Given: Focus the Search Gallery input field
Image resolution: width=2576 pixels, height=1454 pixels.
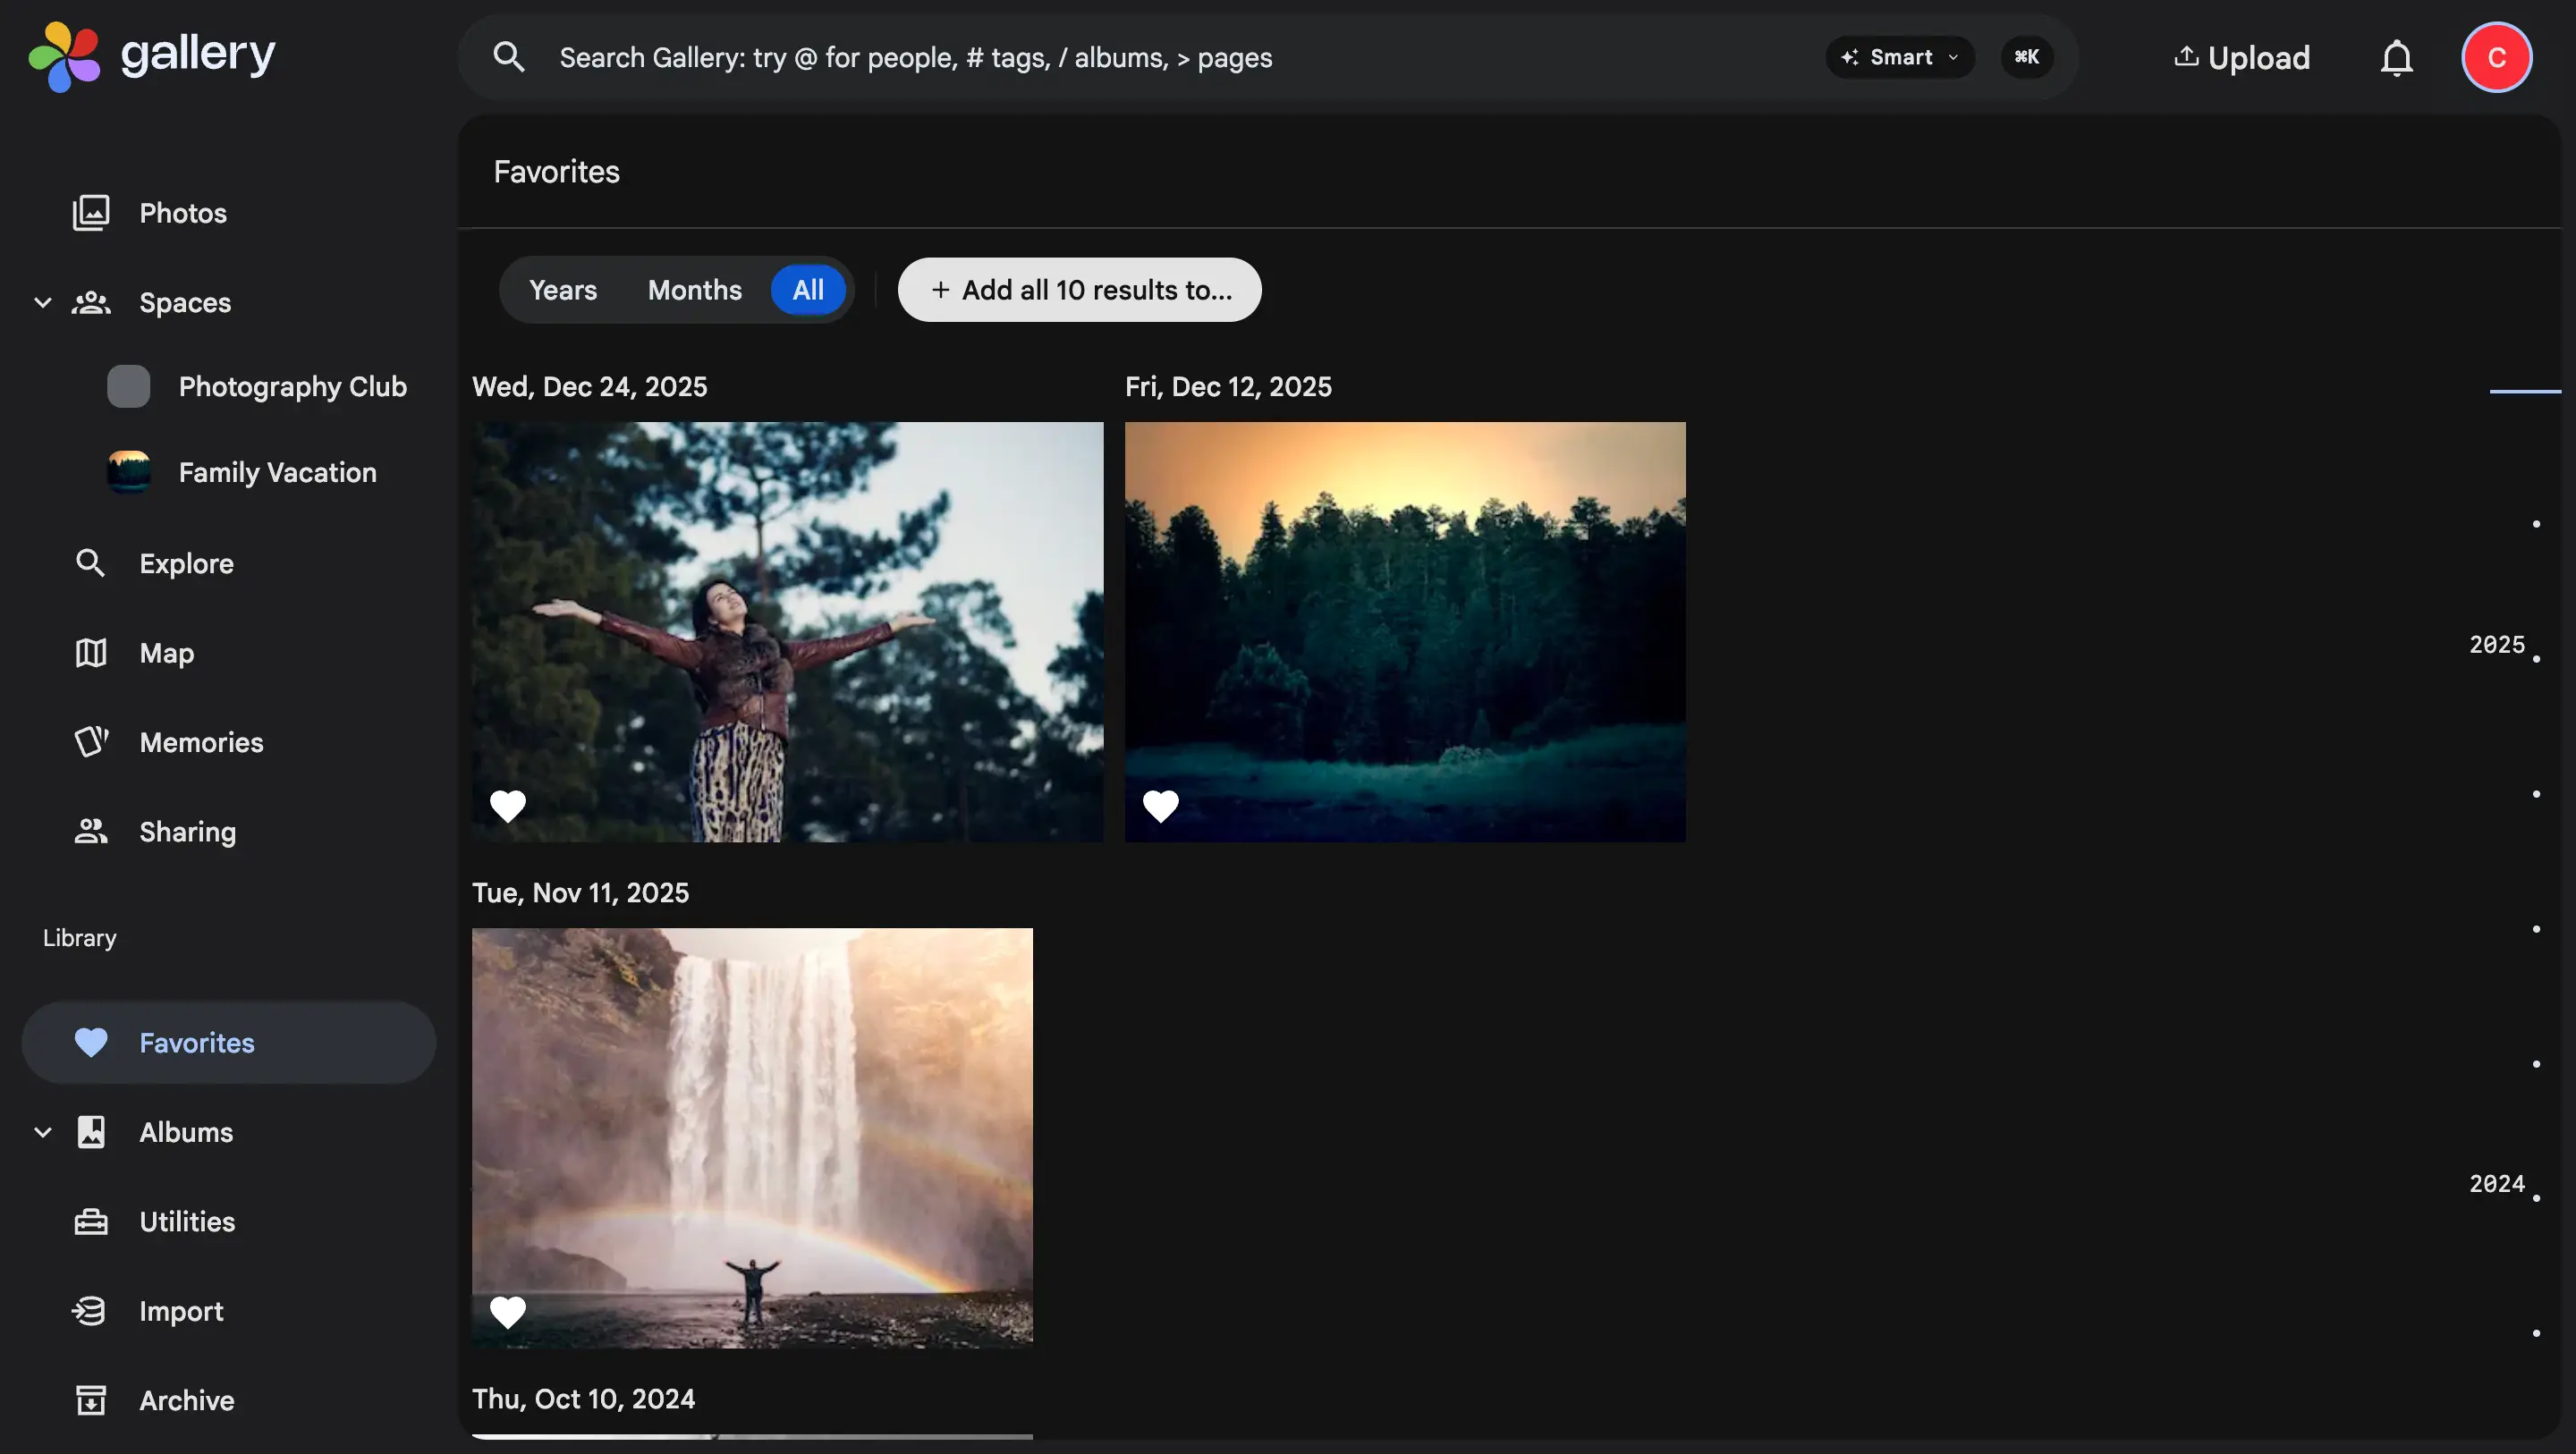Looking at the screenshot, I should pyautogui.click(x=1180, y=58).
